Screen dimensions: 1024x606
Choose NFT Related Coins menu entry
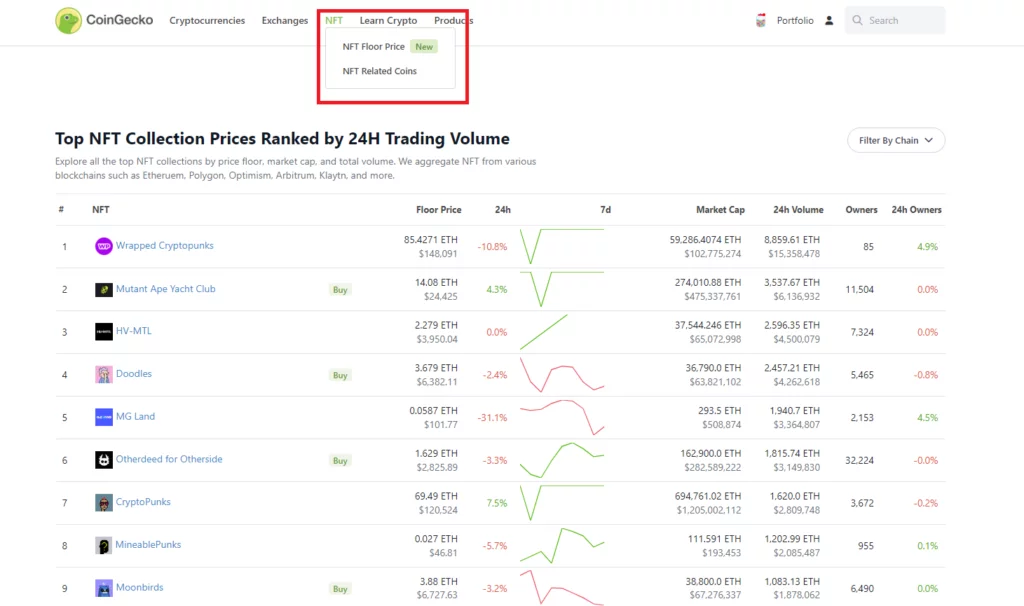tap(379, 72)
